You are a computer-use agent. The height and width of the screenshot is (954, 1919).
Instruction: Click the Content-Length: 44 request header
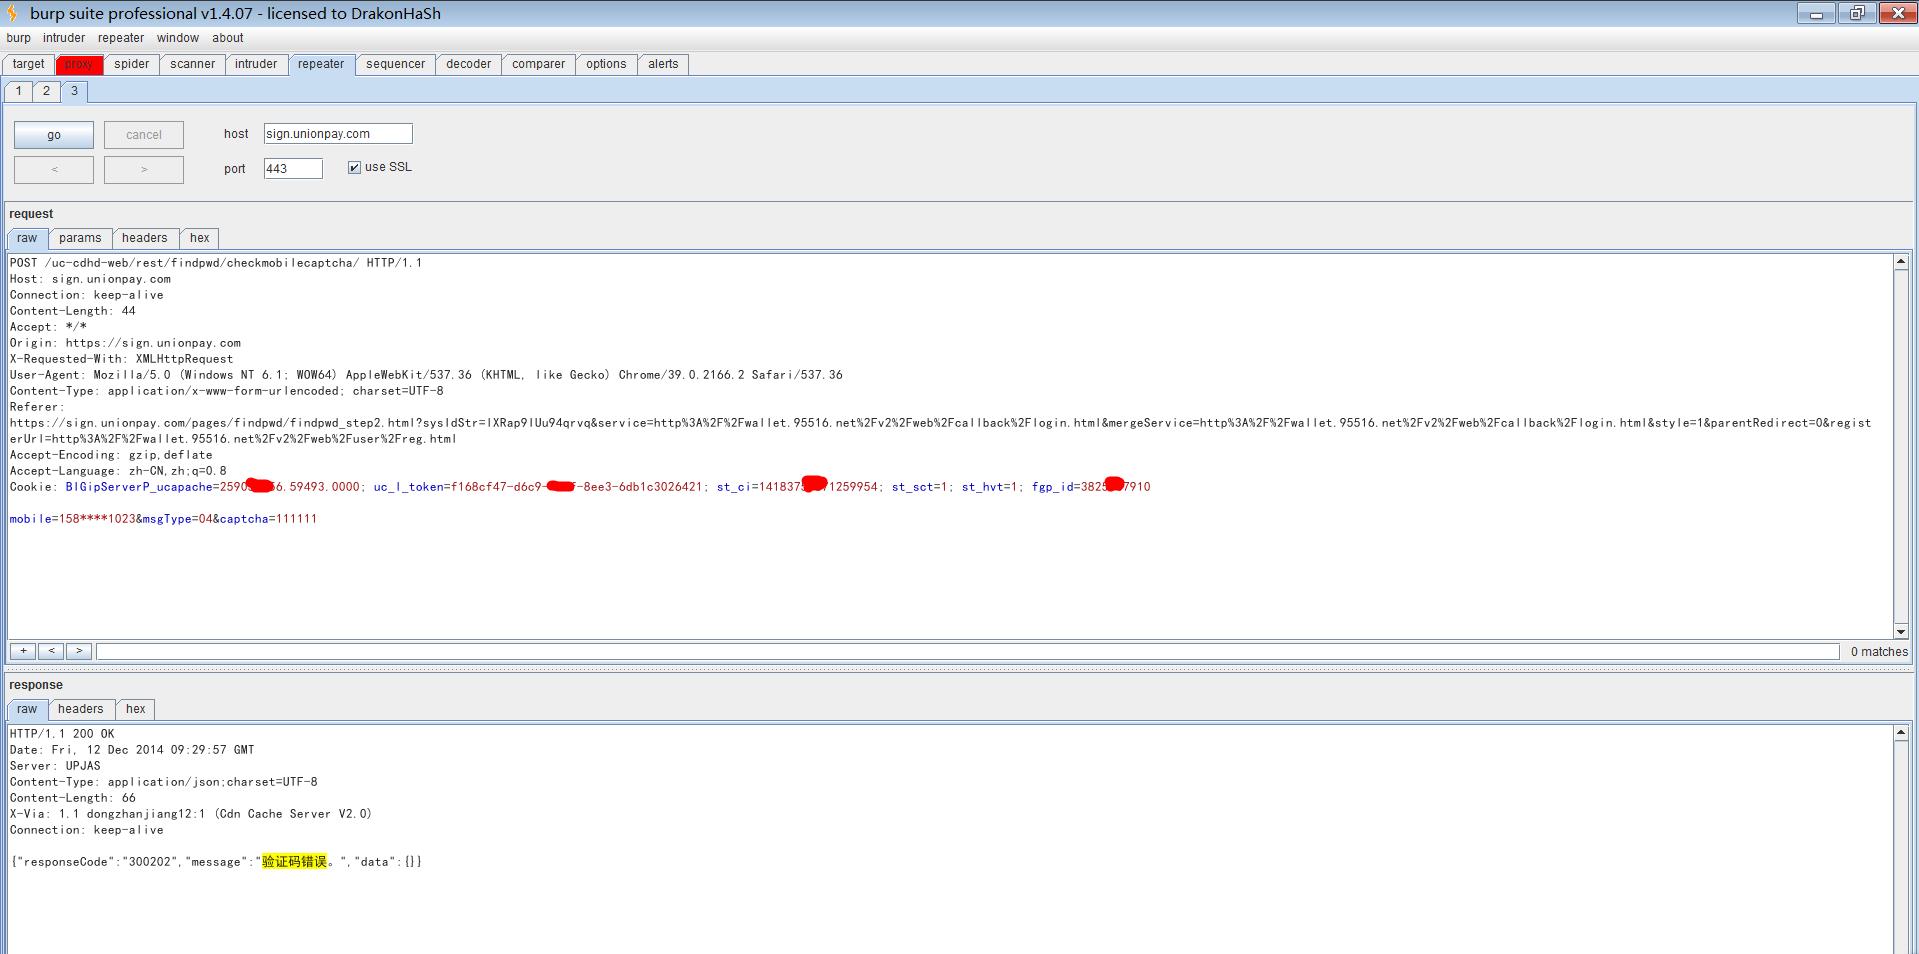[73, 311]
